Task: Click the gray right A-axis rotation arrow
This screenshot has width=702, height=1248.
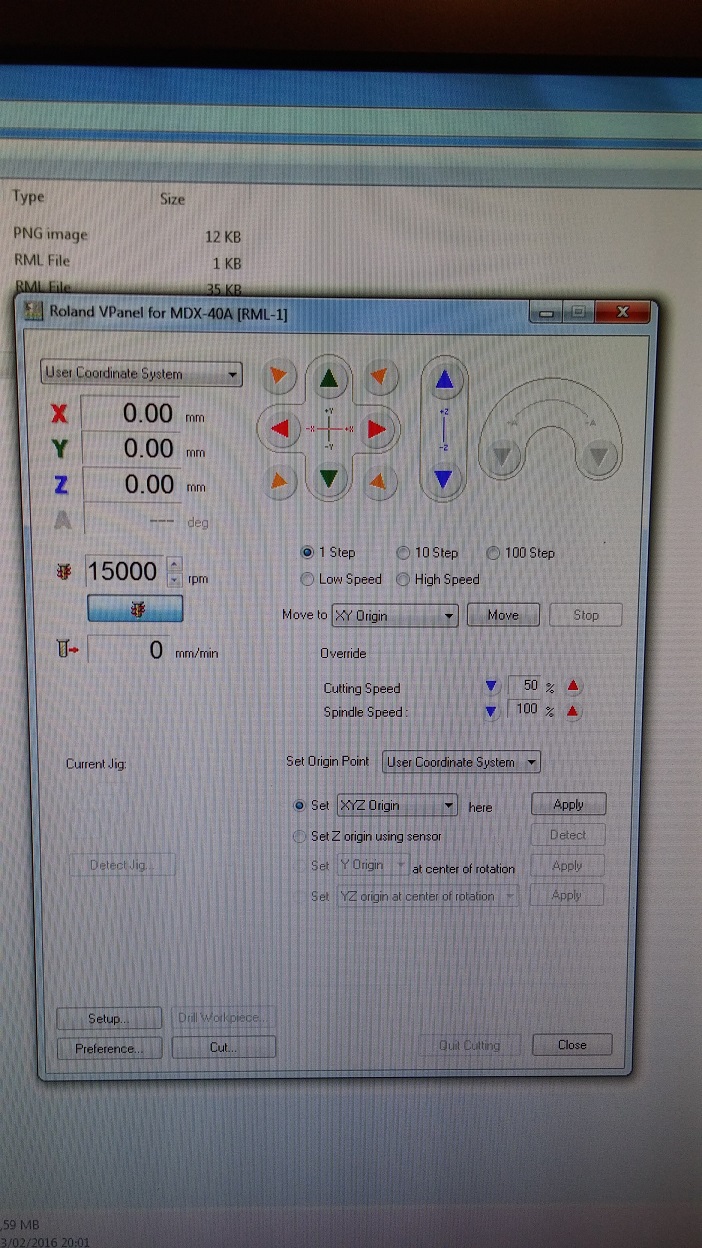Action: [x=598, y=458]
